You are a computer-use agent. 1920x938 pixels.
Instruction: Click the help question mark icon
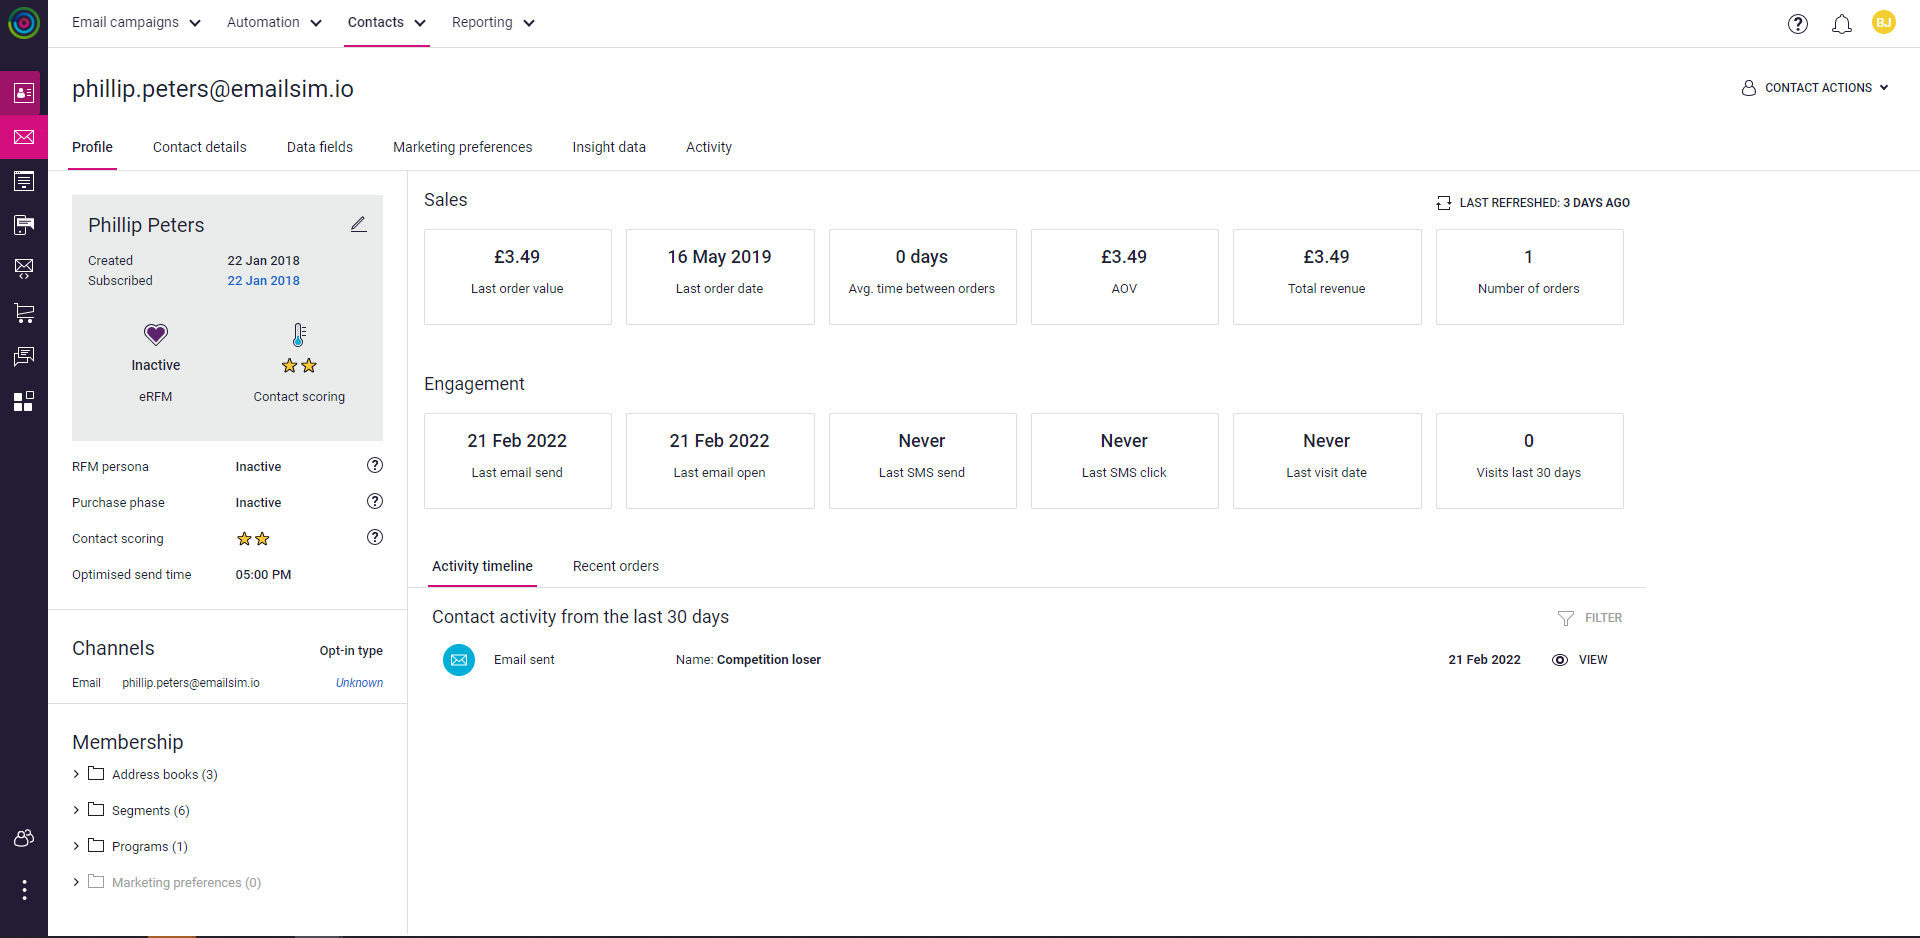pyautogui.click(x=1798, y=23)
